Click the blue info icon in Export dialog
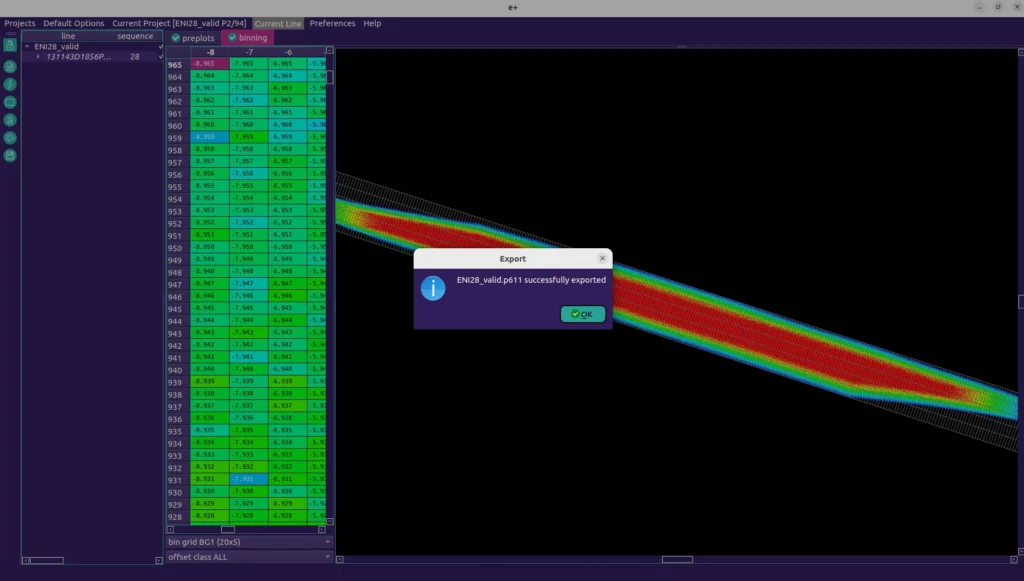The height and width of the screenshot is (581, 1024). pos(433,288)
